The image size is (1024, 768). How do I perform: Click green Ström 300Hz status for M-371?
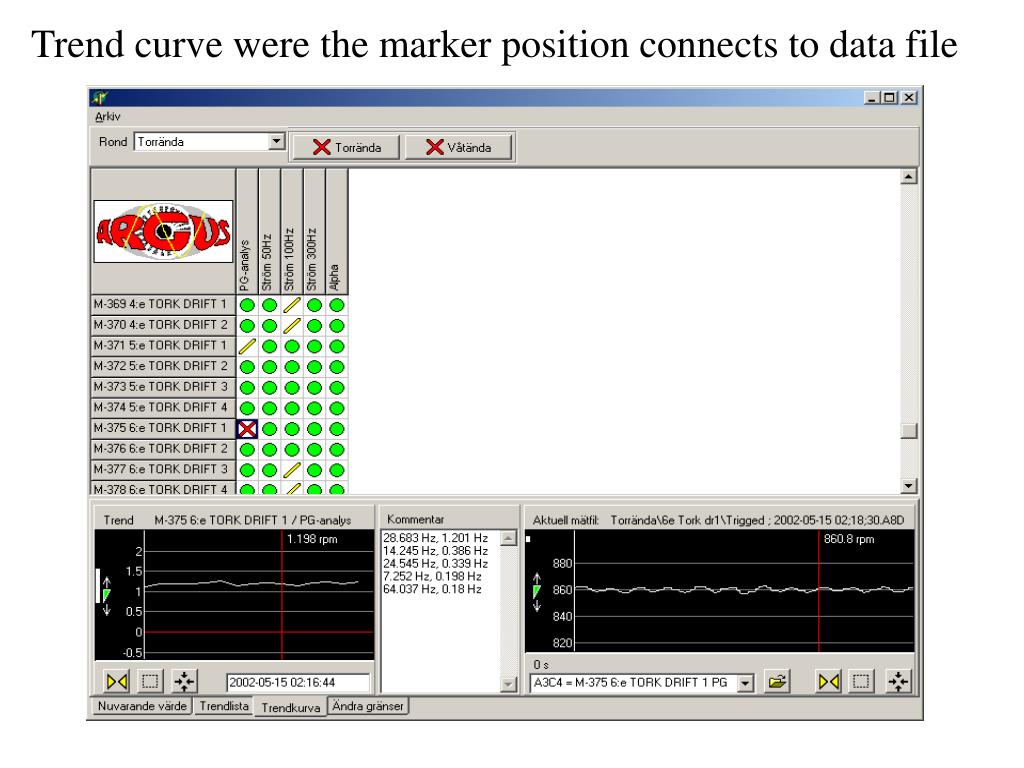pyautogui.click(x=314, y=346)
